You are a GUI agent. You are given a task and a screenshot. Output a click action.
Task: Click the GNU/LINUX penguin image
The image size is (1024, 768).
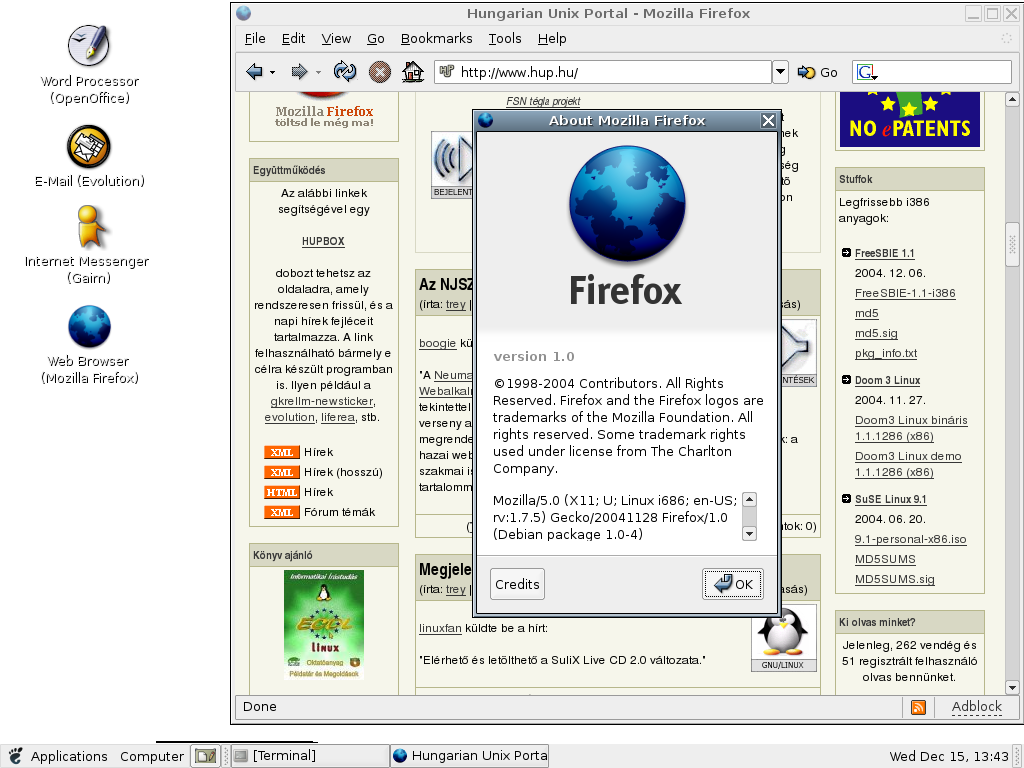pos(782,638)
